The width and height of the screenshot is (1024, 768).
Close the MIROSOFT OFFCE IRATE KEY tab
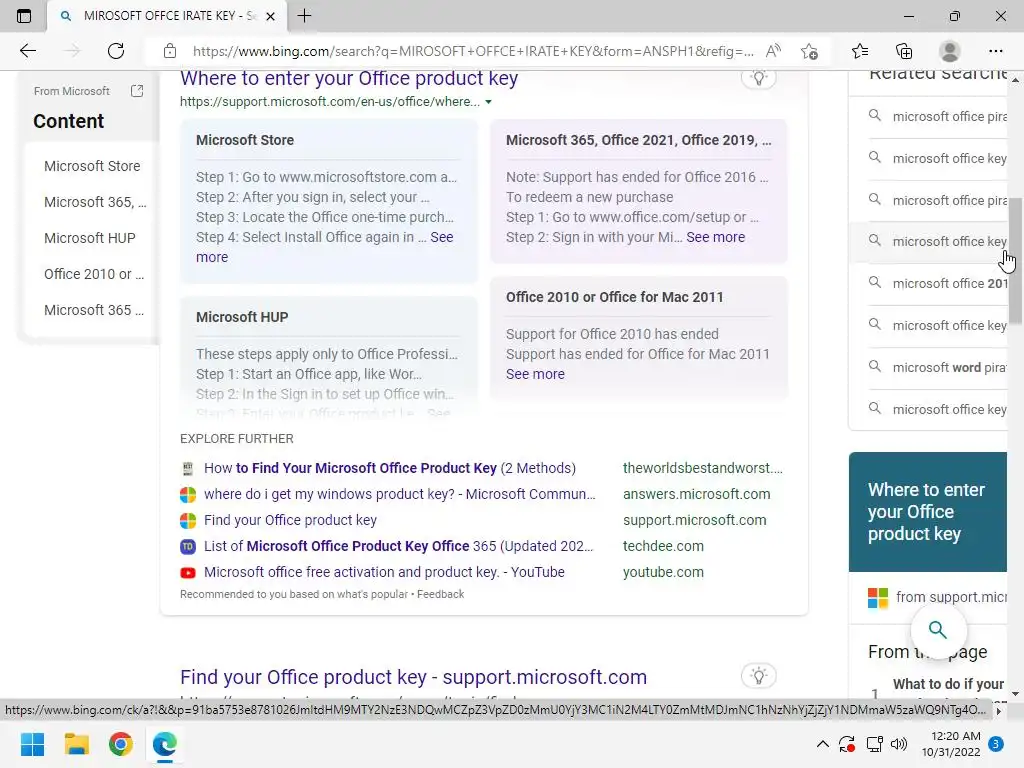270,16
